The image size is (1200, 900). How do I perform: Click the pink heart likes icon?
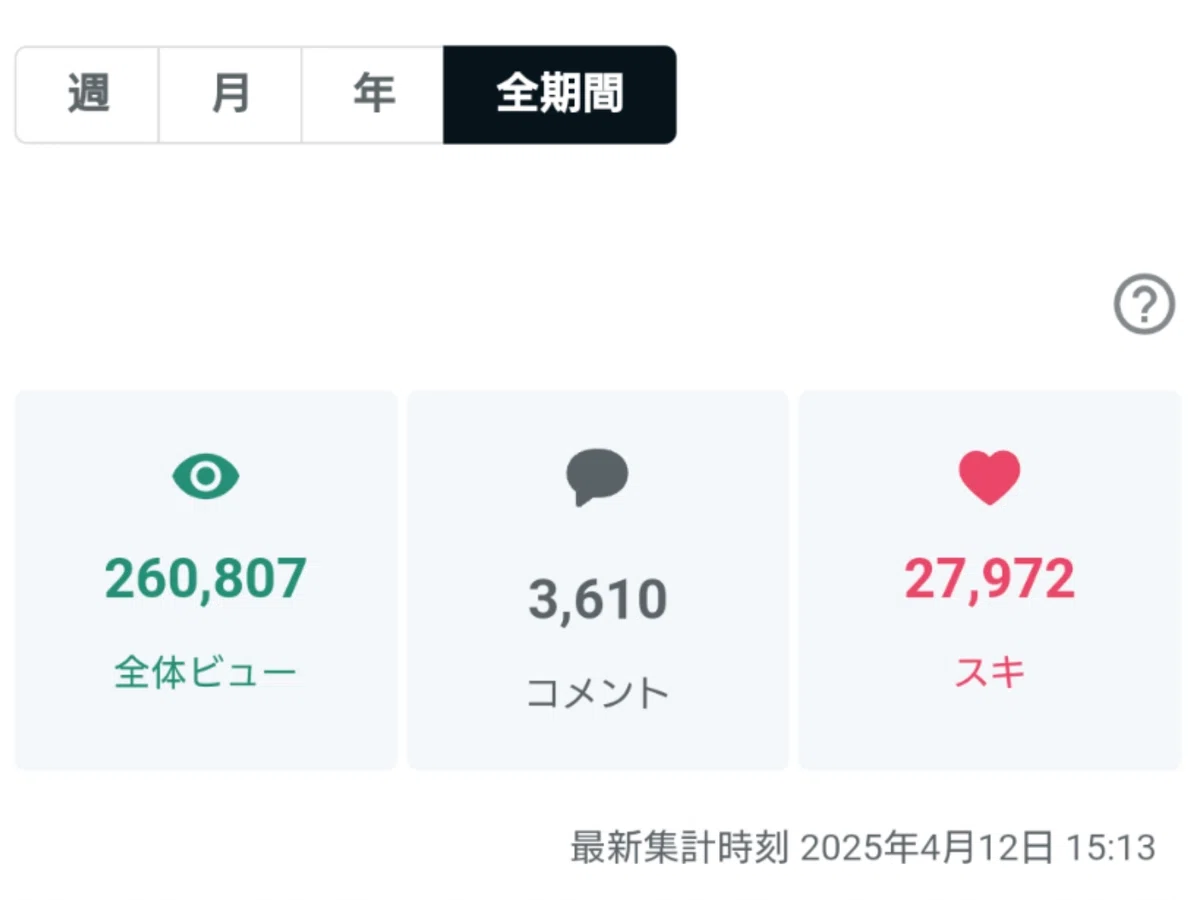click(990, 477)
